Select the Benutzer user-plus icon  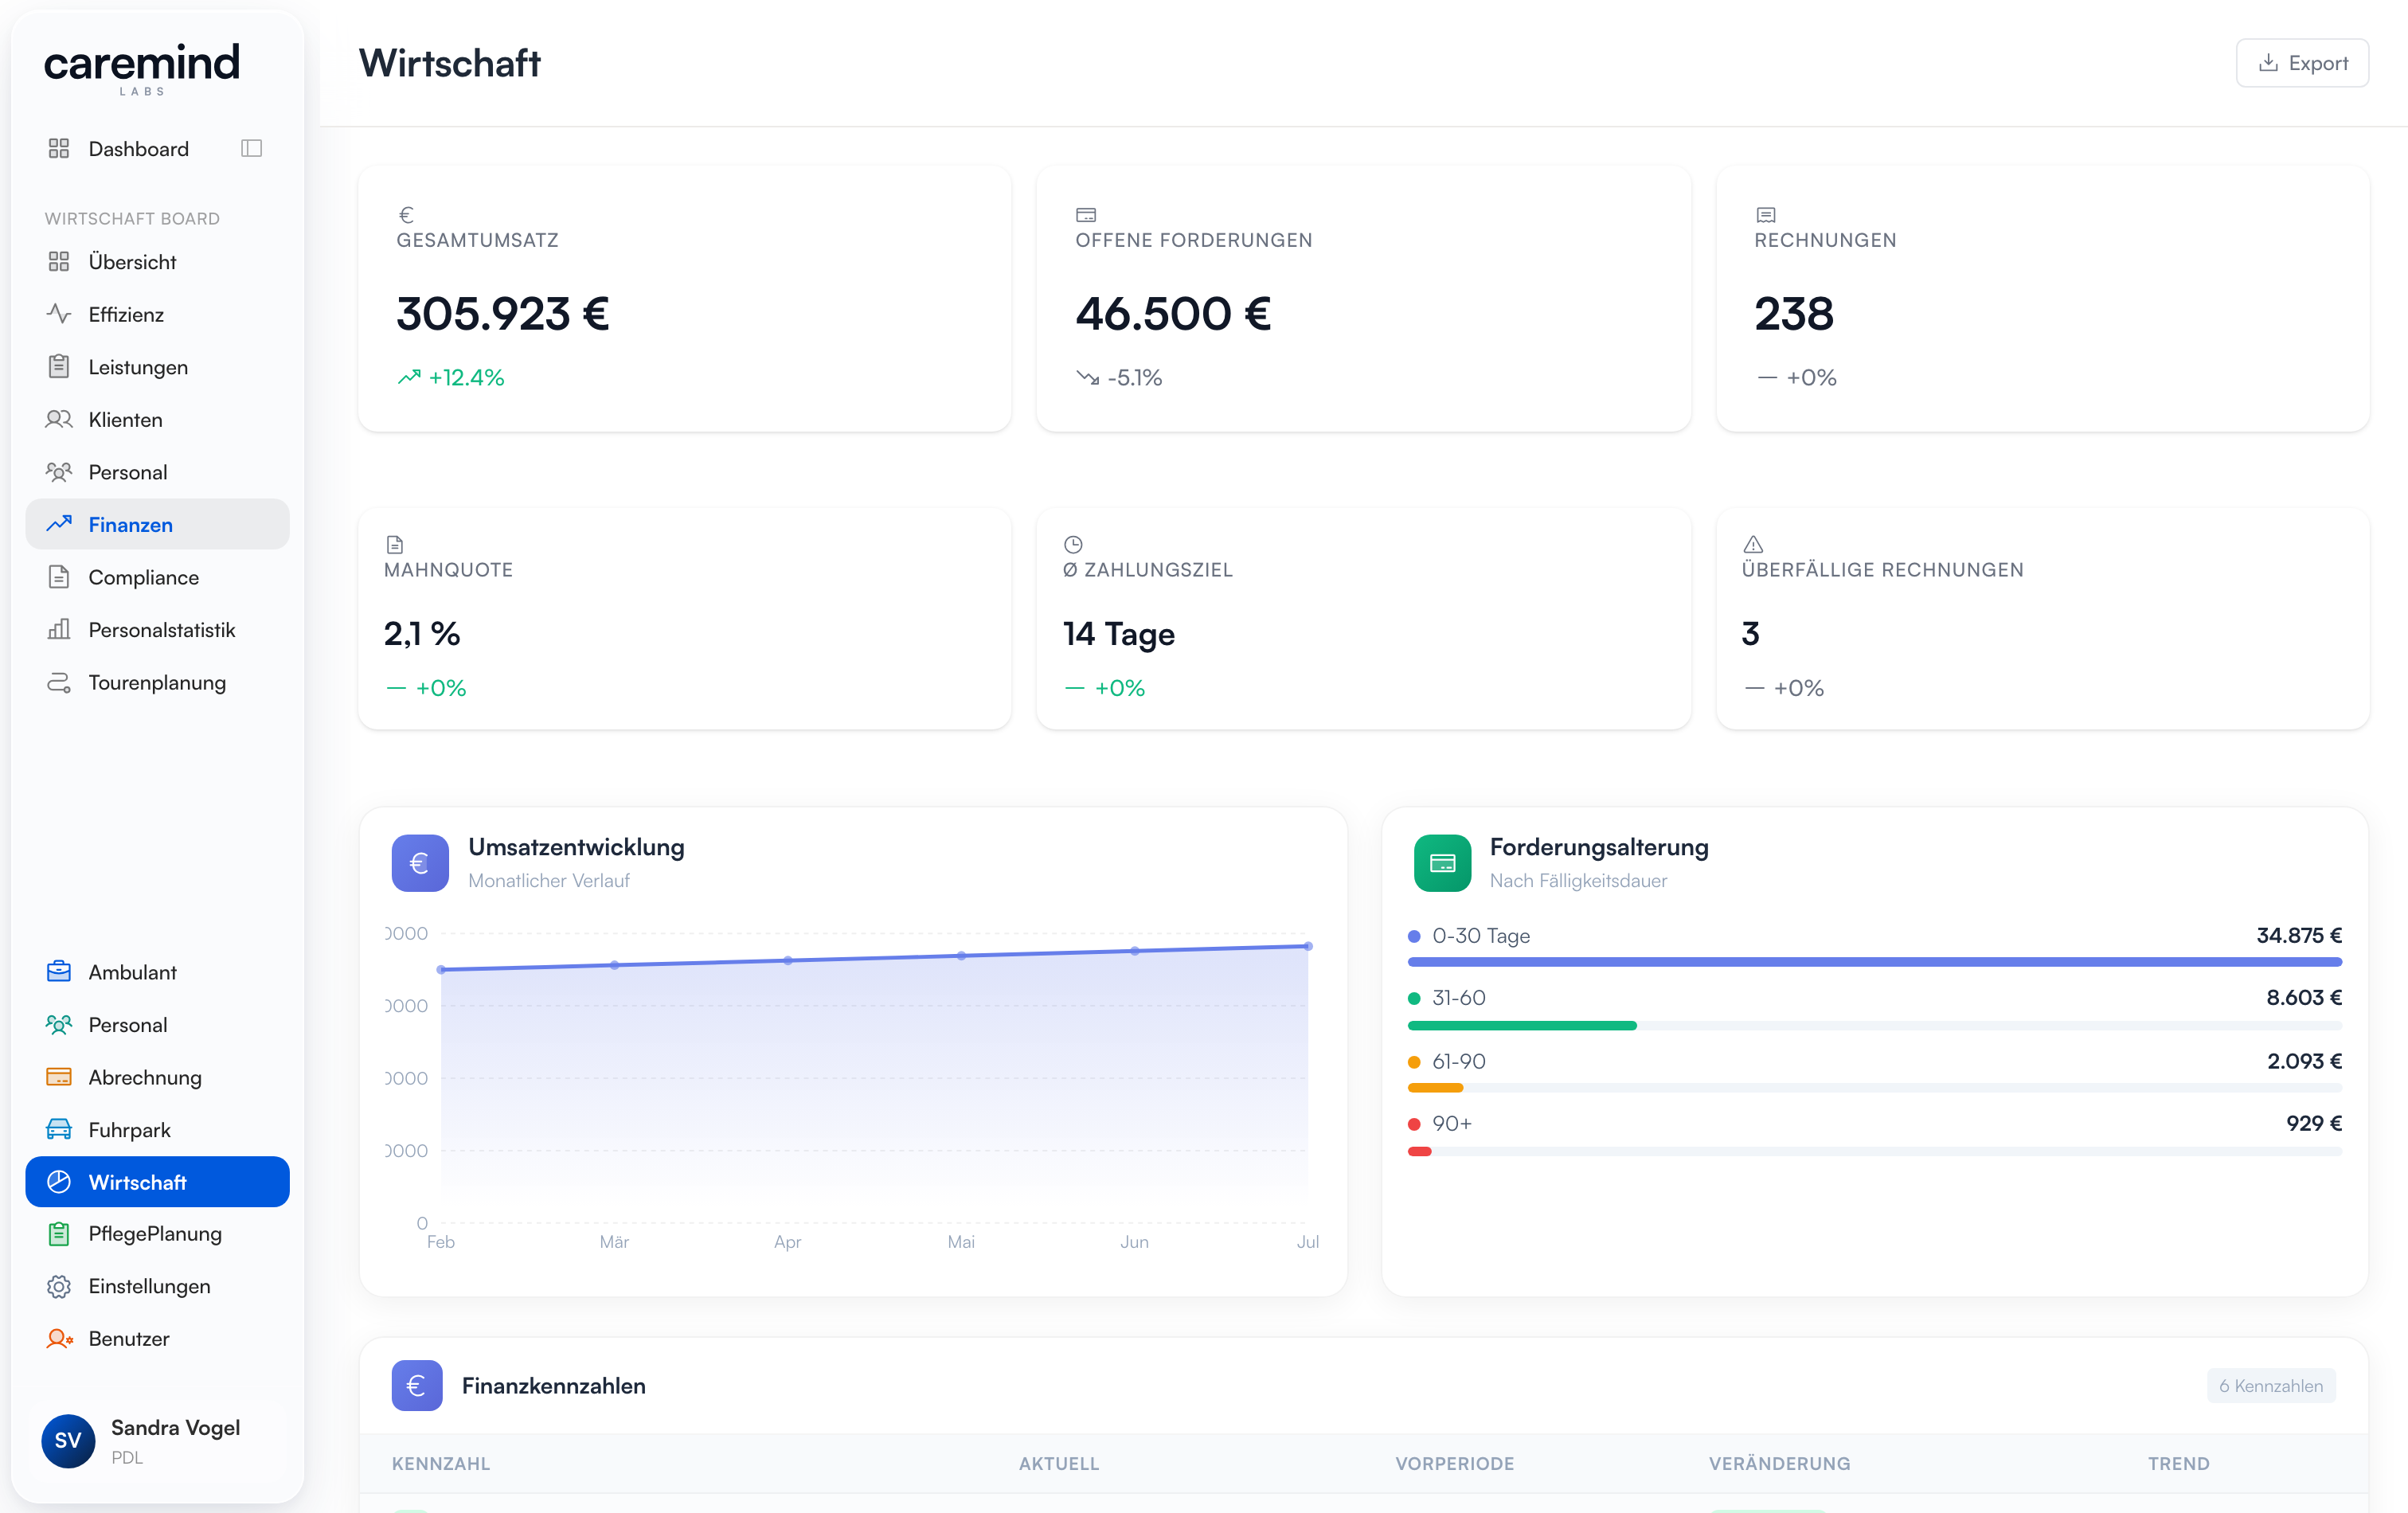pos(59,1338)
